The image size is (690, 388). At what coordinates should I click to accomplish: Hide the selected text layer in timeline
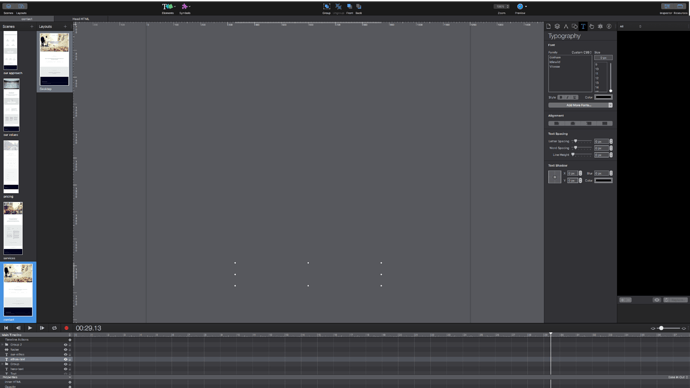tap(66, 359)
